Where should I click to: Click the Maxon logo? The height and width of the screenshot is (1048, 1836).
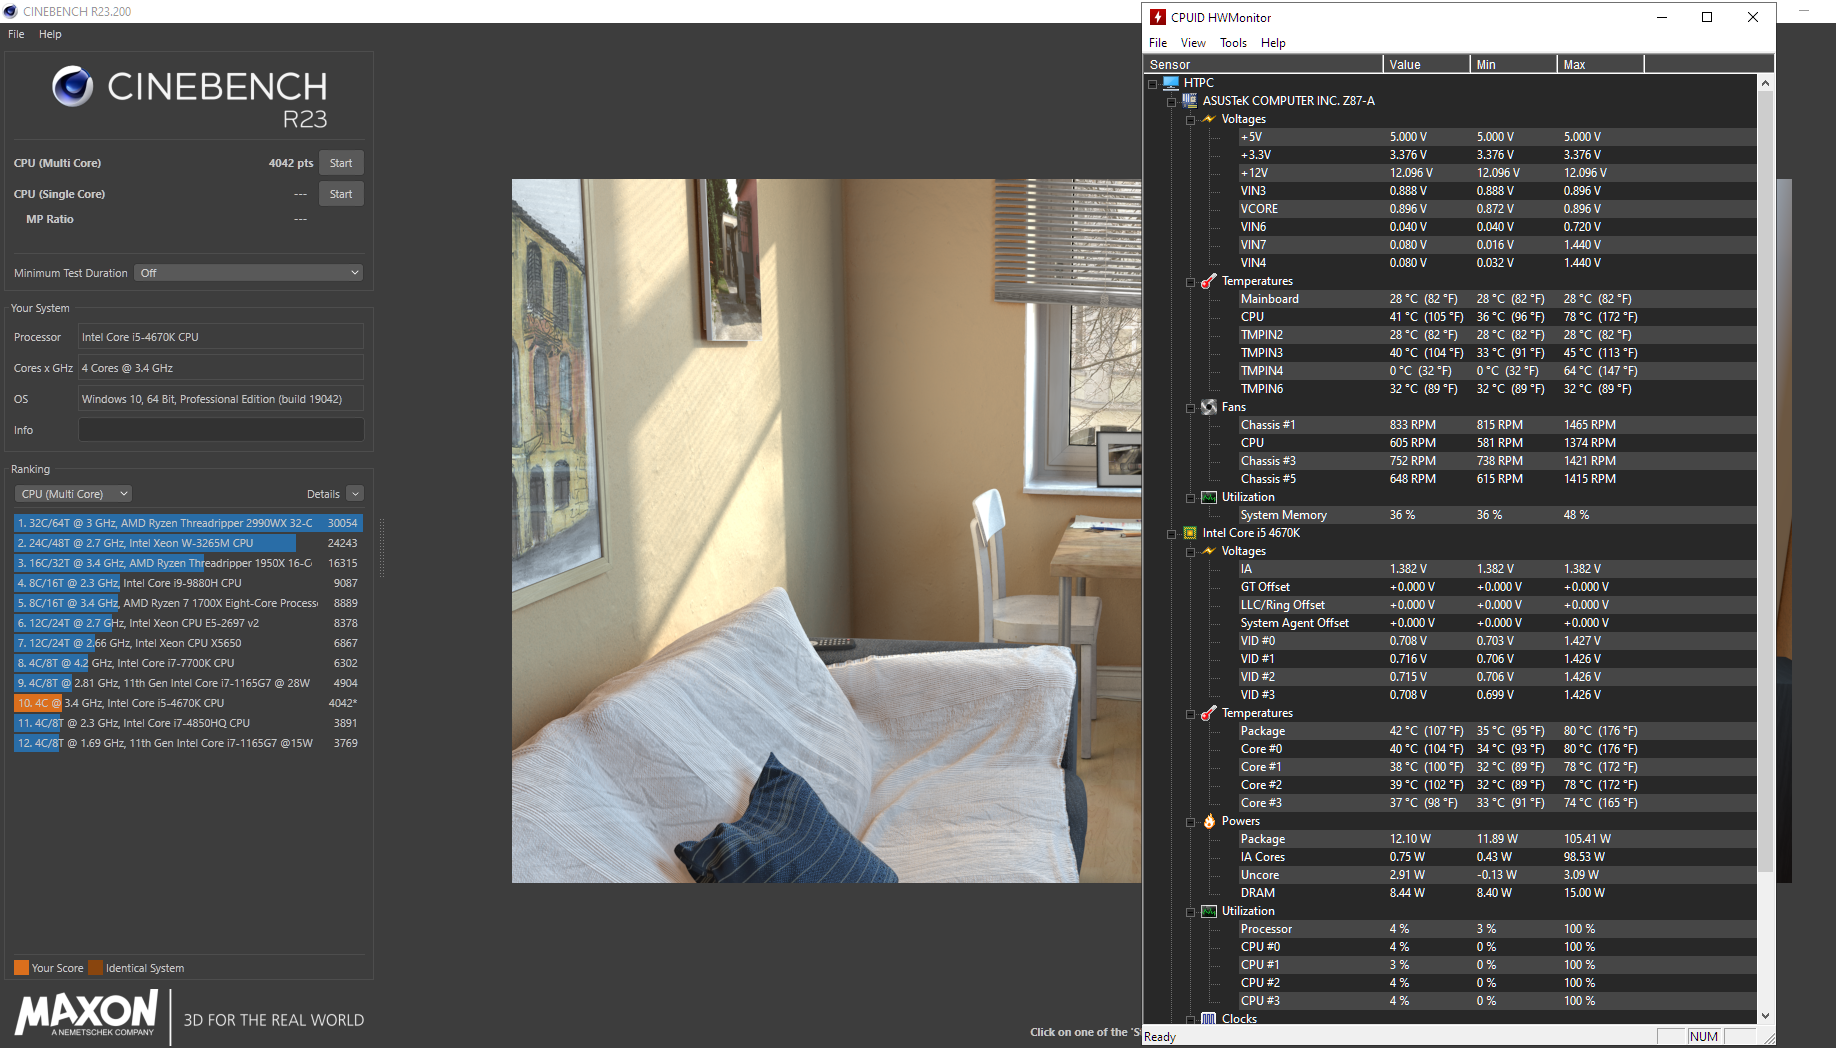87,1013
